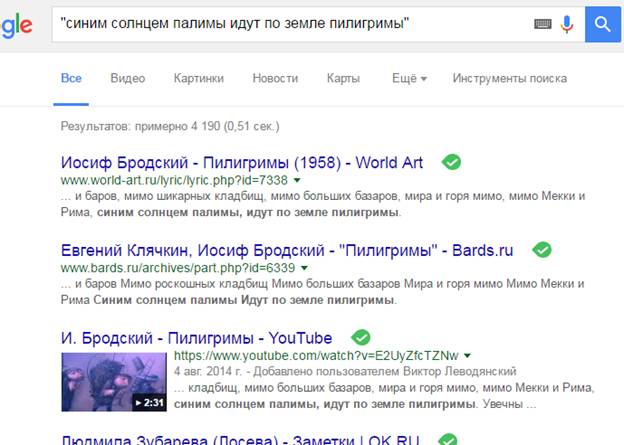Image resolution: width=624 pixels, height=445 pixels.
Task: Click the Google logo
Action: 14,23
